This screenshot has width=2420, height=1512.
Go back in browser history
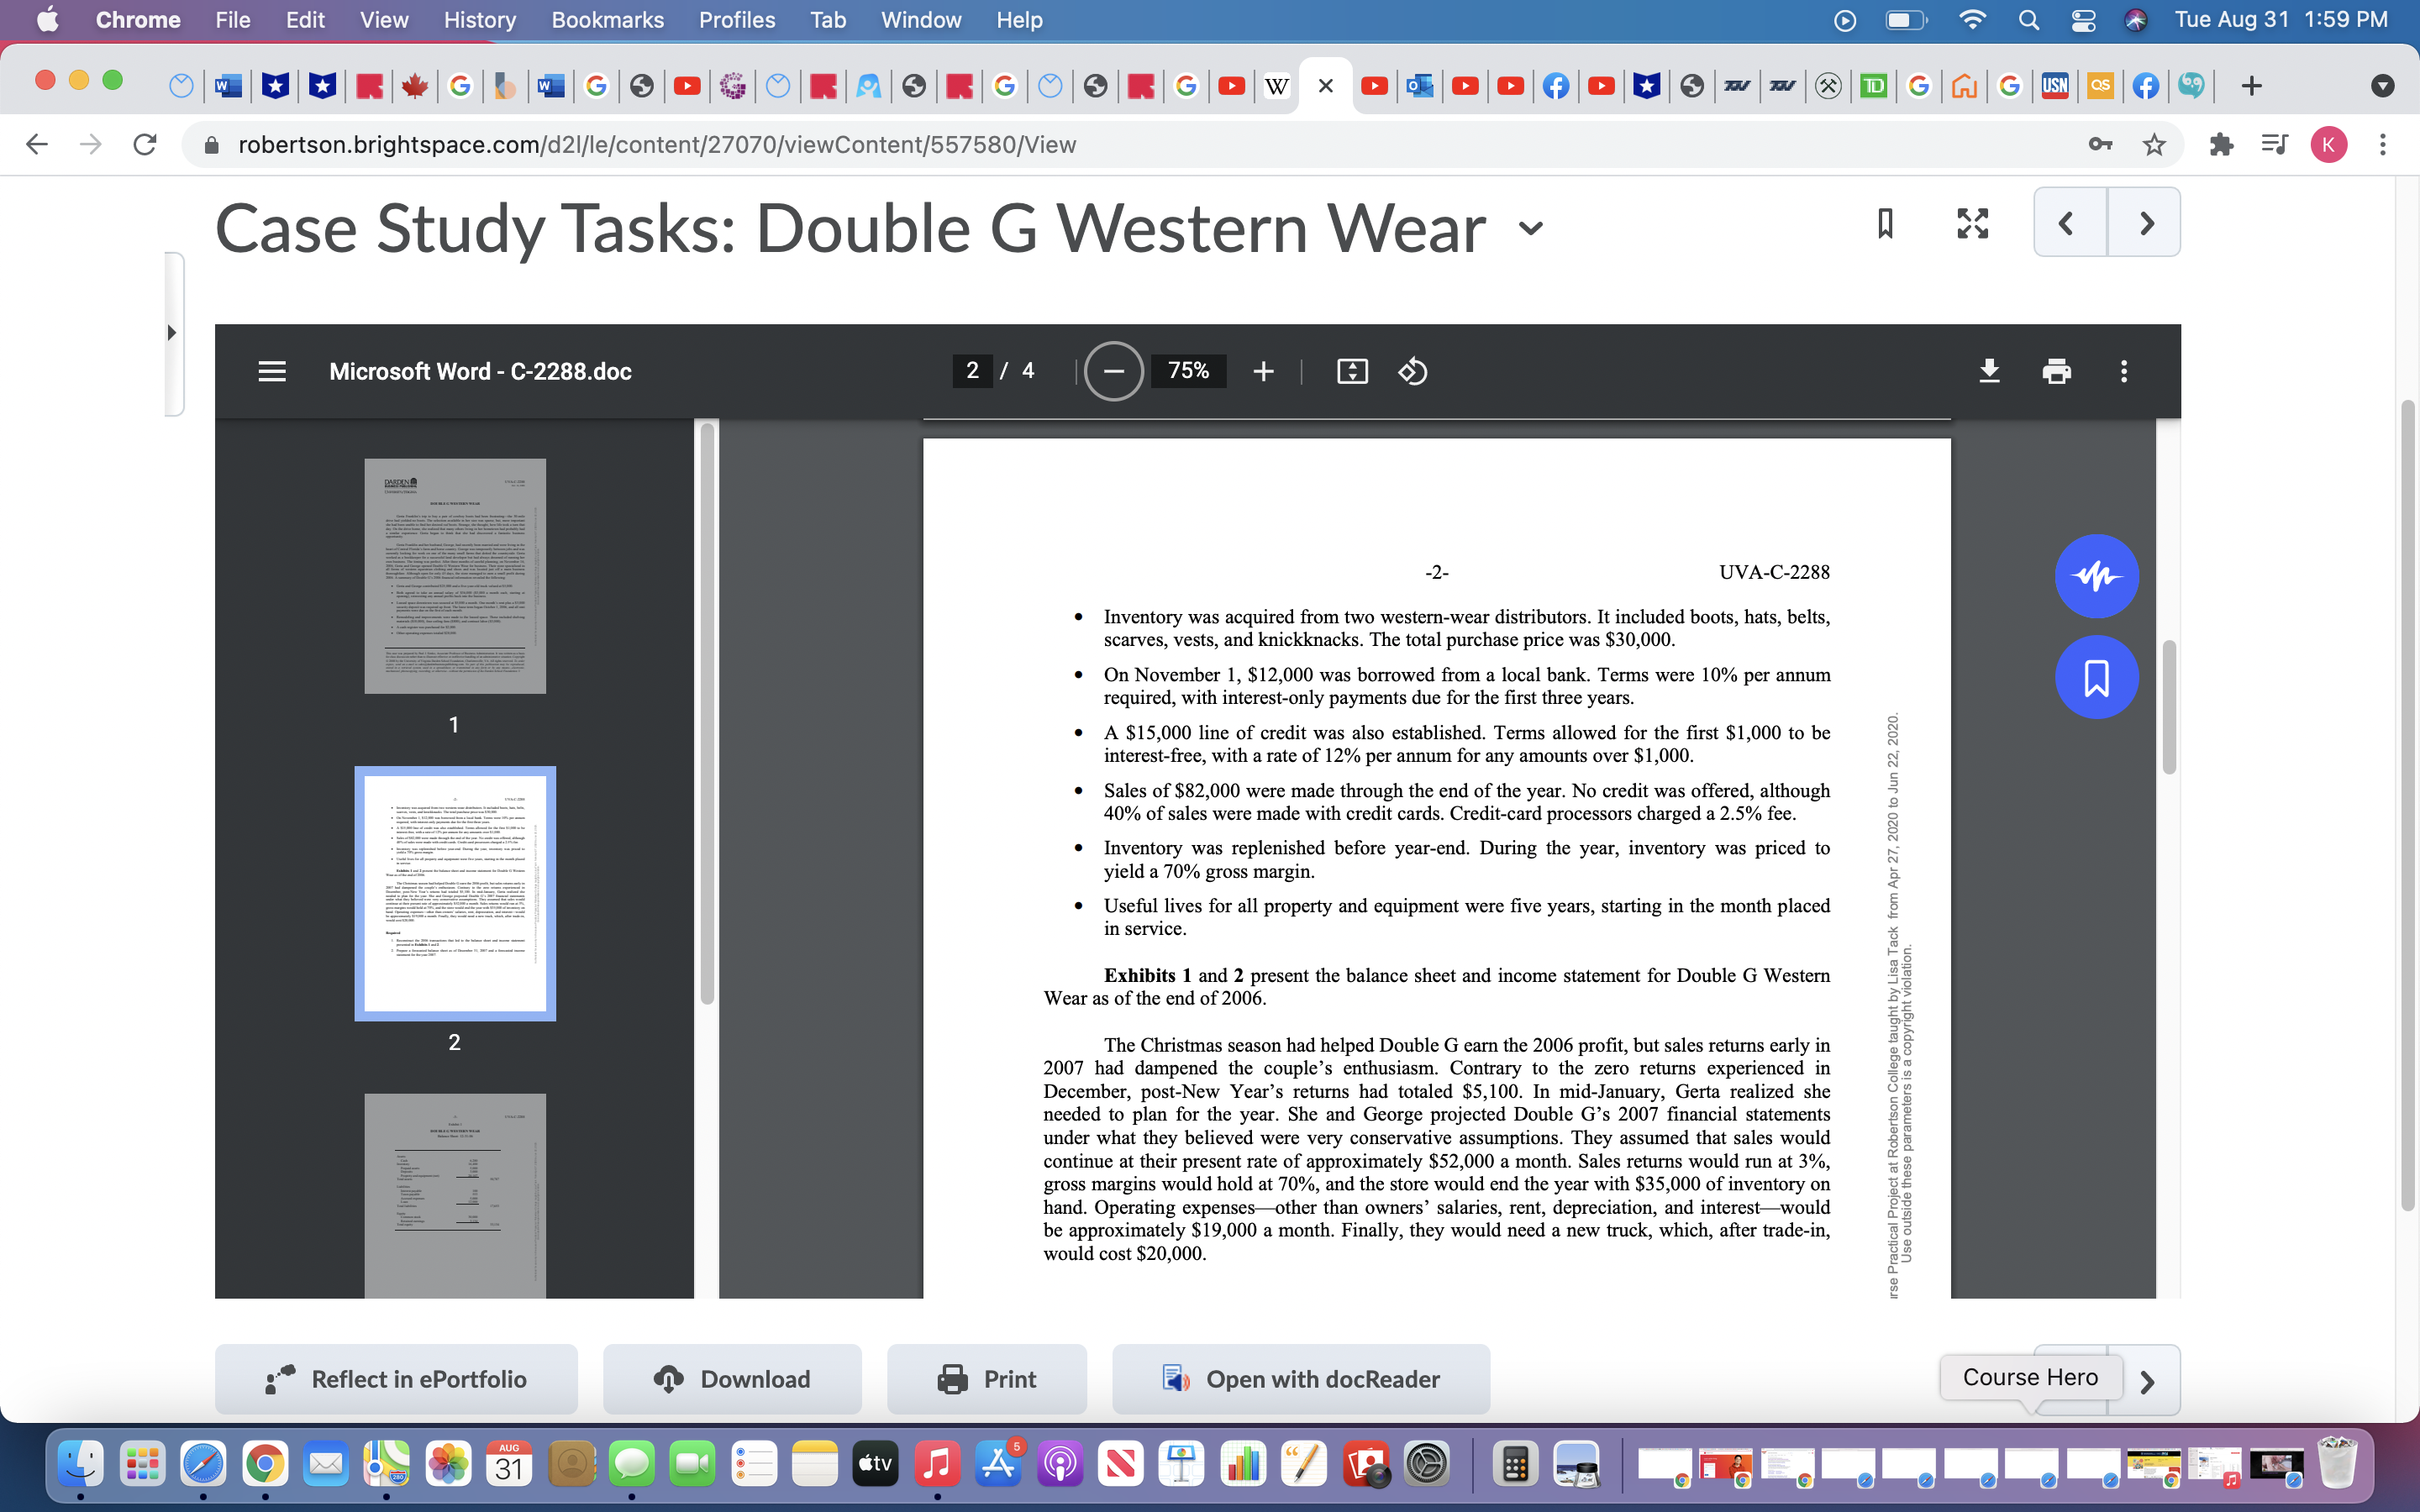[36, 144]
